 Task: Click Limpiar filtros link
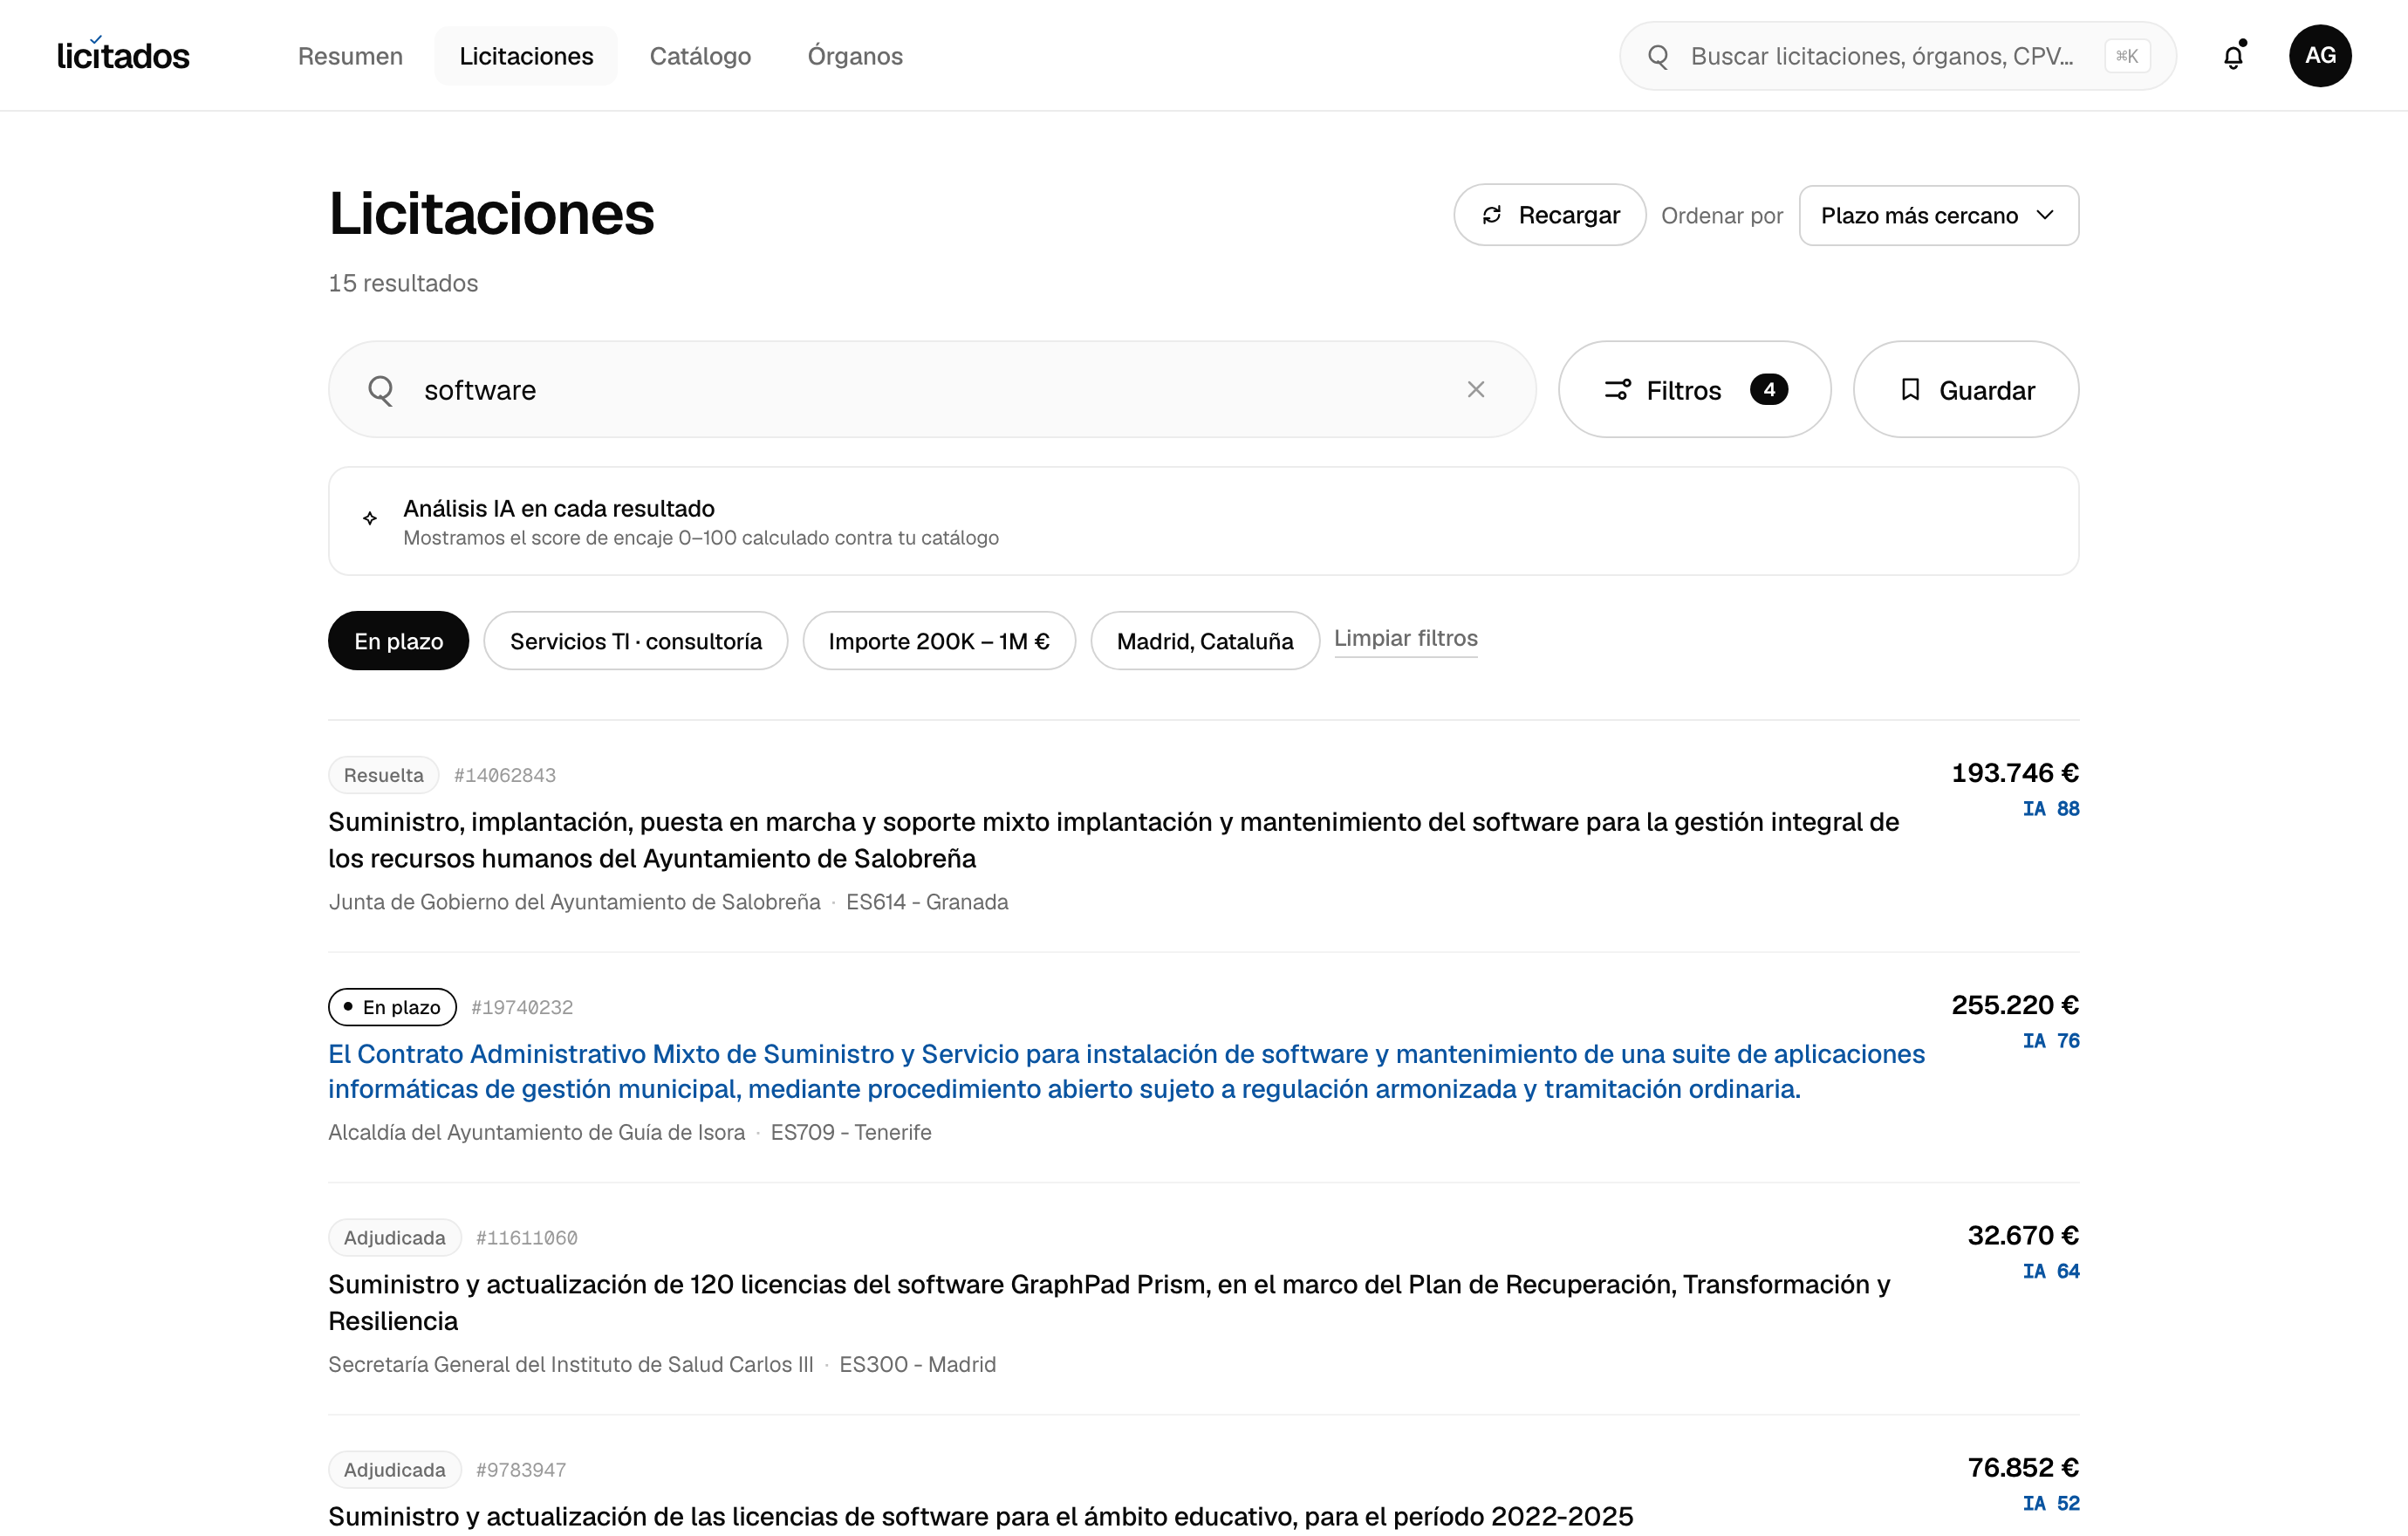[x=1405, y=638]
